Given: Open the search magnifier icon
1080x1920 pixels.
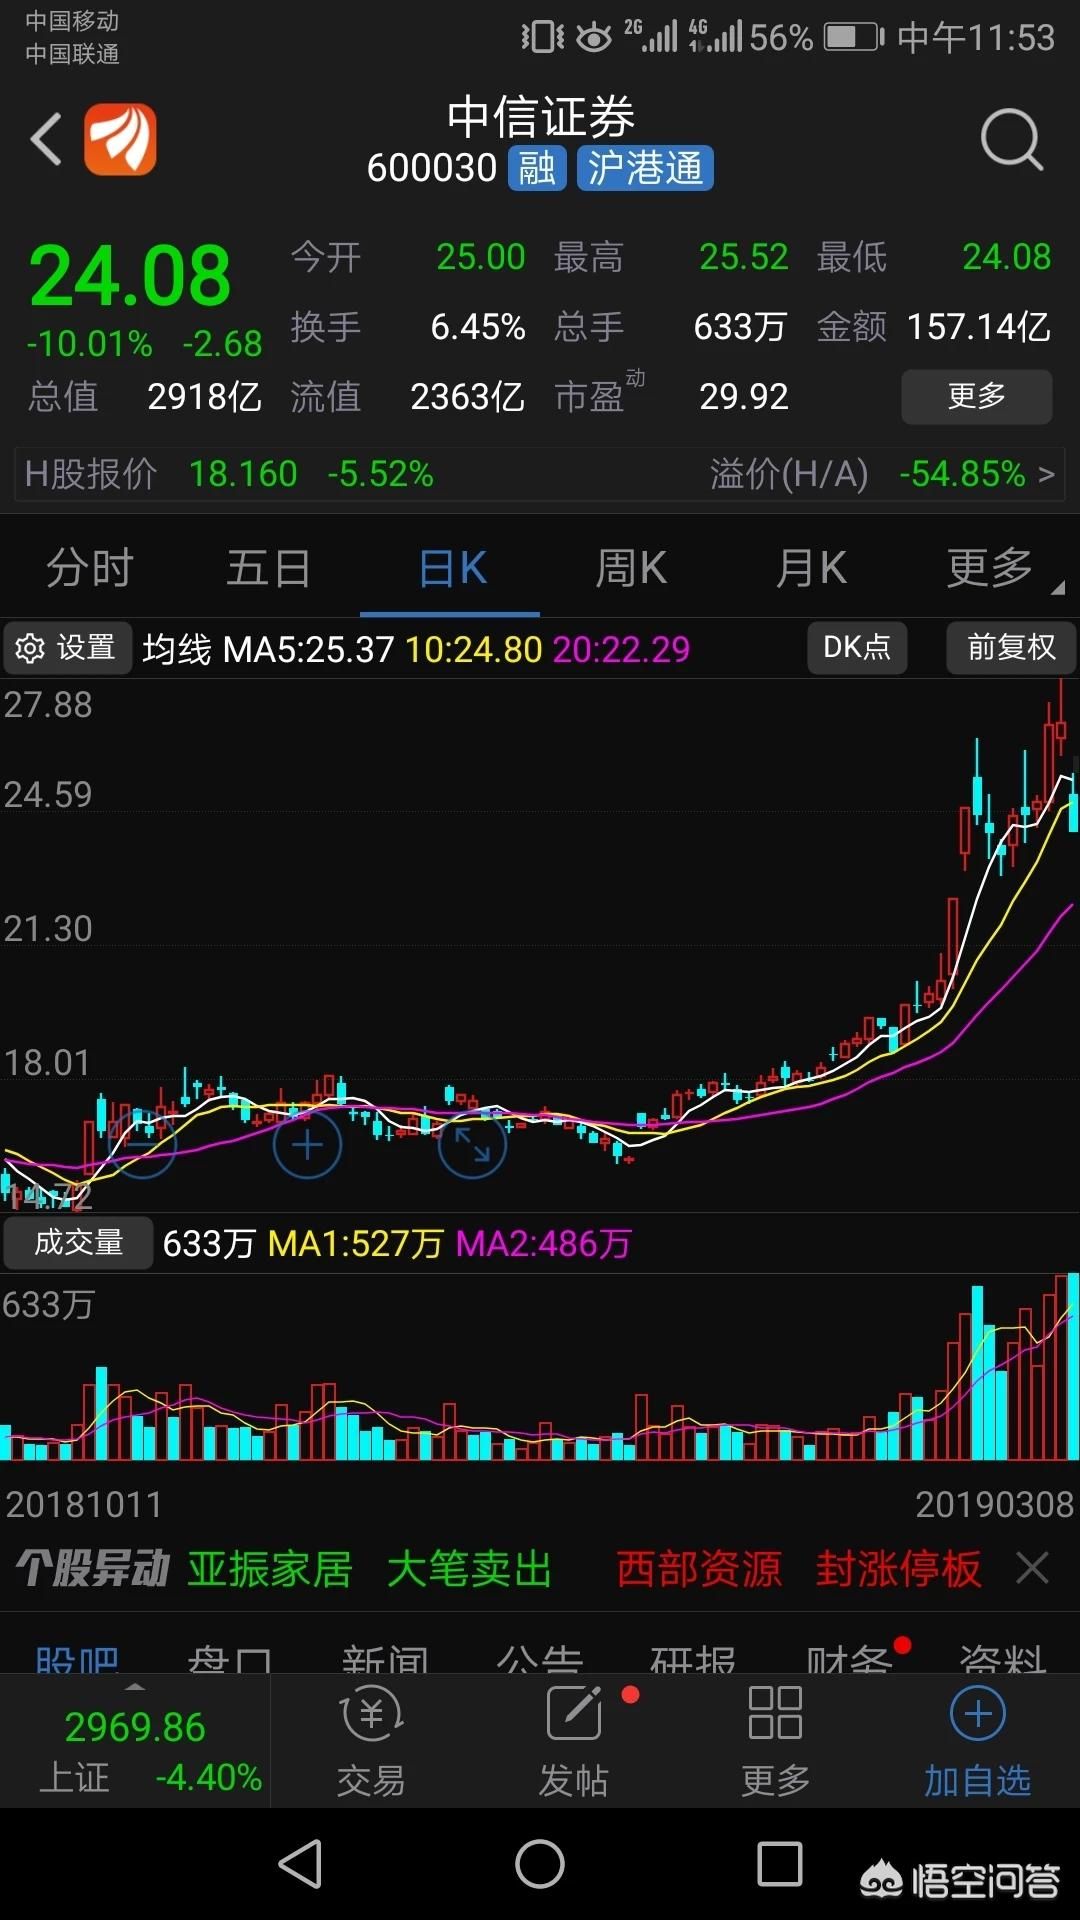Looking at the screenshot, I should [1011, 140].
